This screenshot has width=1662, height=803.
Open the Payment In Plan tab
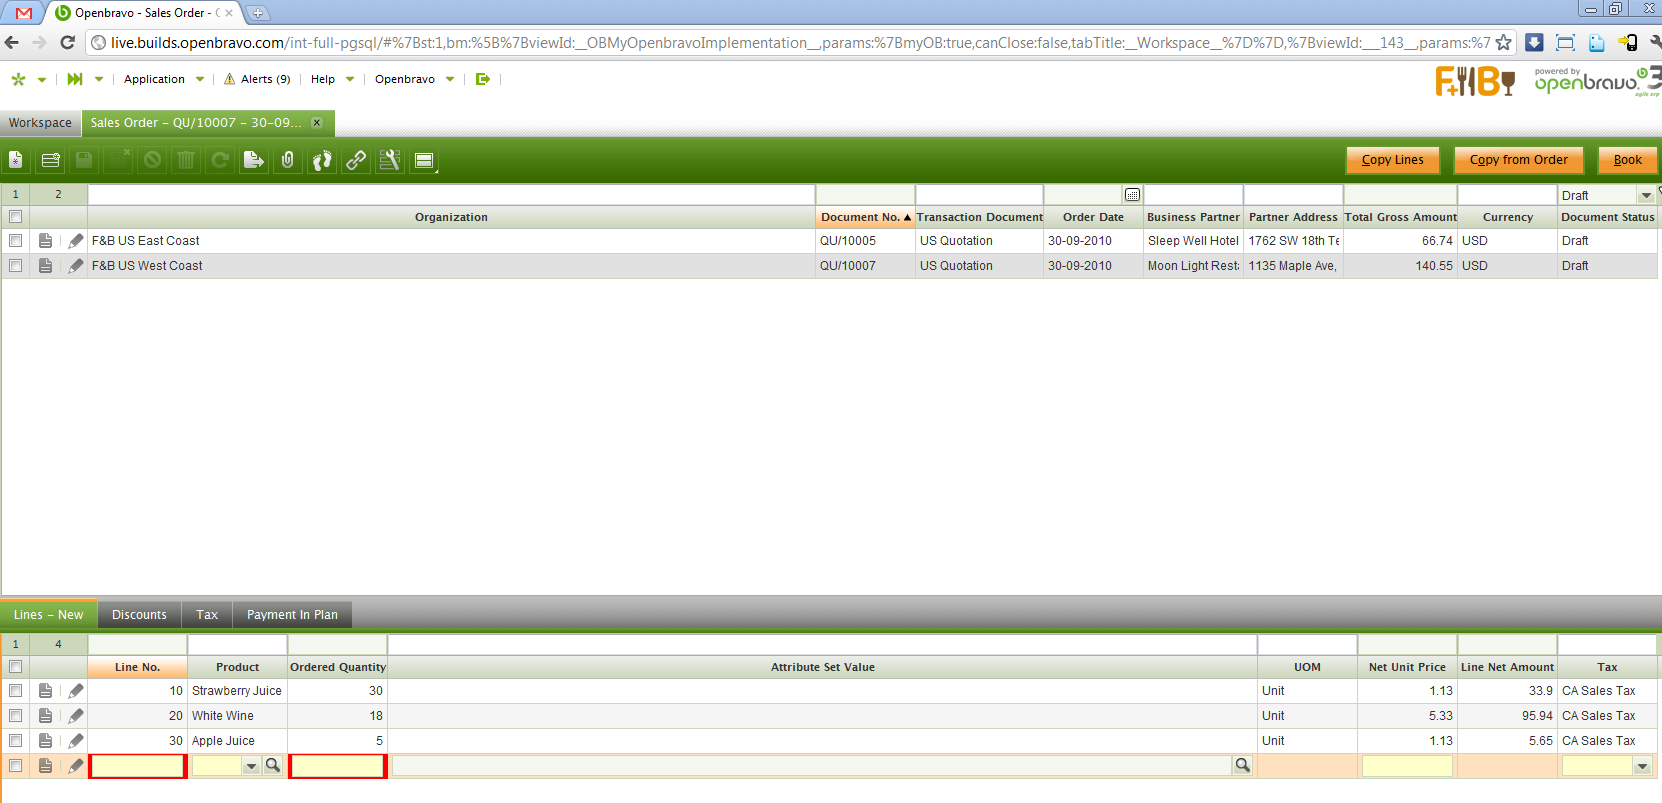292,615
